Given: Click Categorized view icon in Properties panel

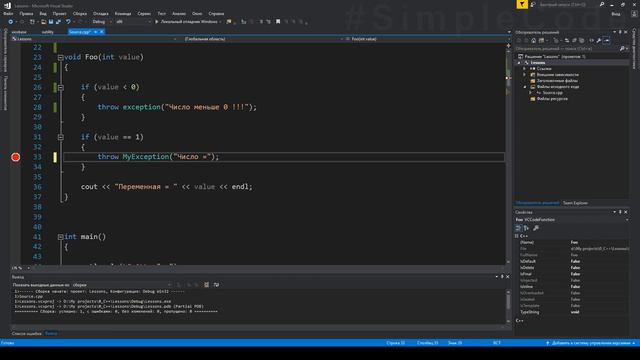Looking at the screenshot, I should pyautogui.click(x=518, y=228).
